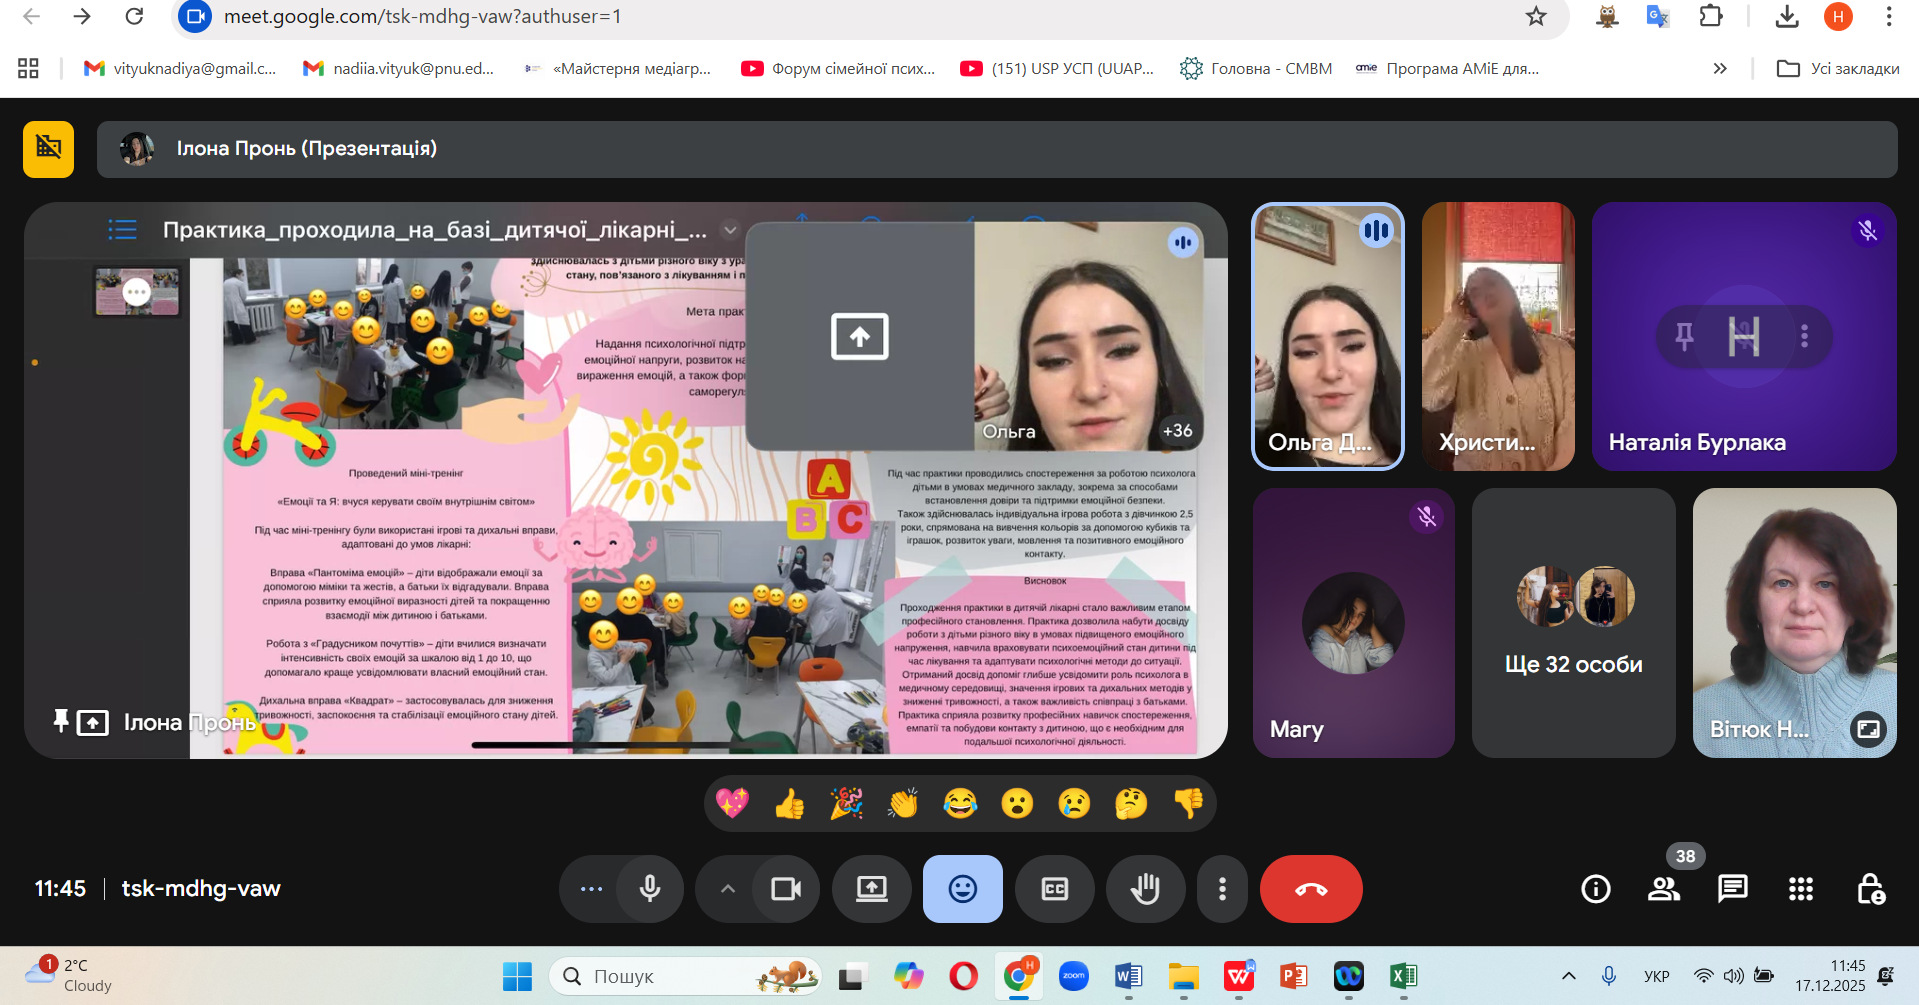Image resolution: width=1919 pixels, height=1005 pixels.
Task: Open the Activities grid icon
Action: tap(1800, 889)
